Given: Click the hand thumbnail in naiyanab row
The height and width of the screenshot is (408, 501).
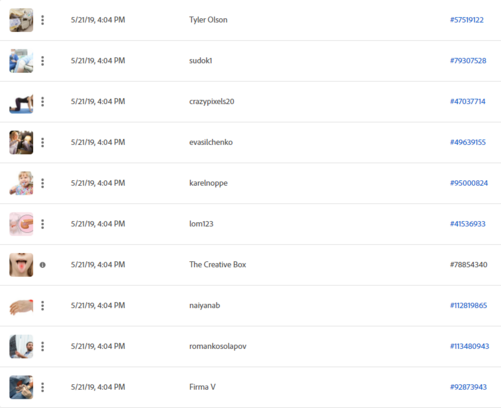Looking at the screenshot, I should click(x=21, y=307).
